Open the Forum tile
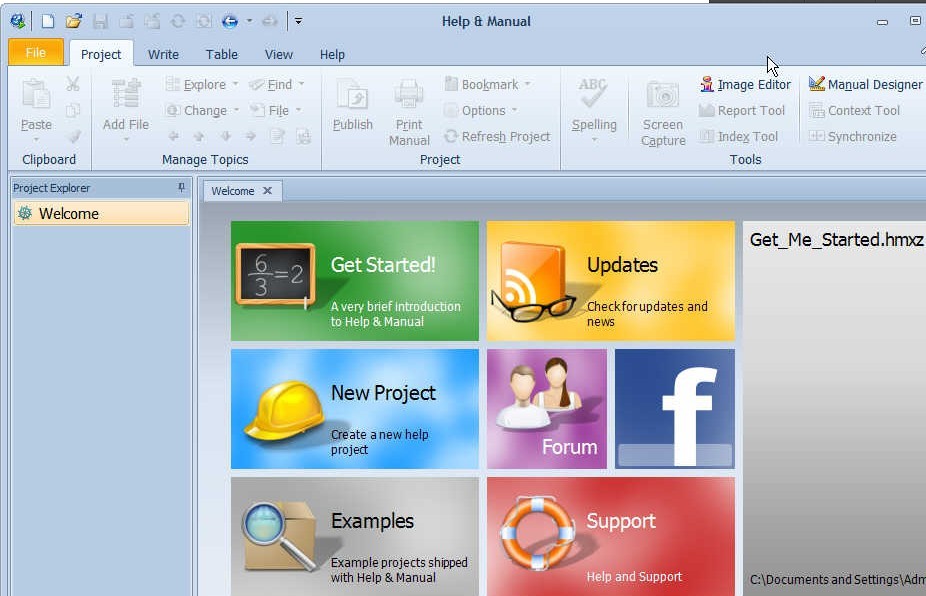Screen dimensions: 926x596 [x=547, y=409]
